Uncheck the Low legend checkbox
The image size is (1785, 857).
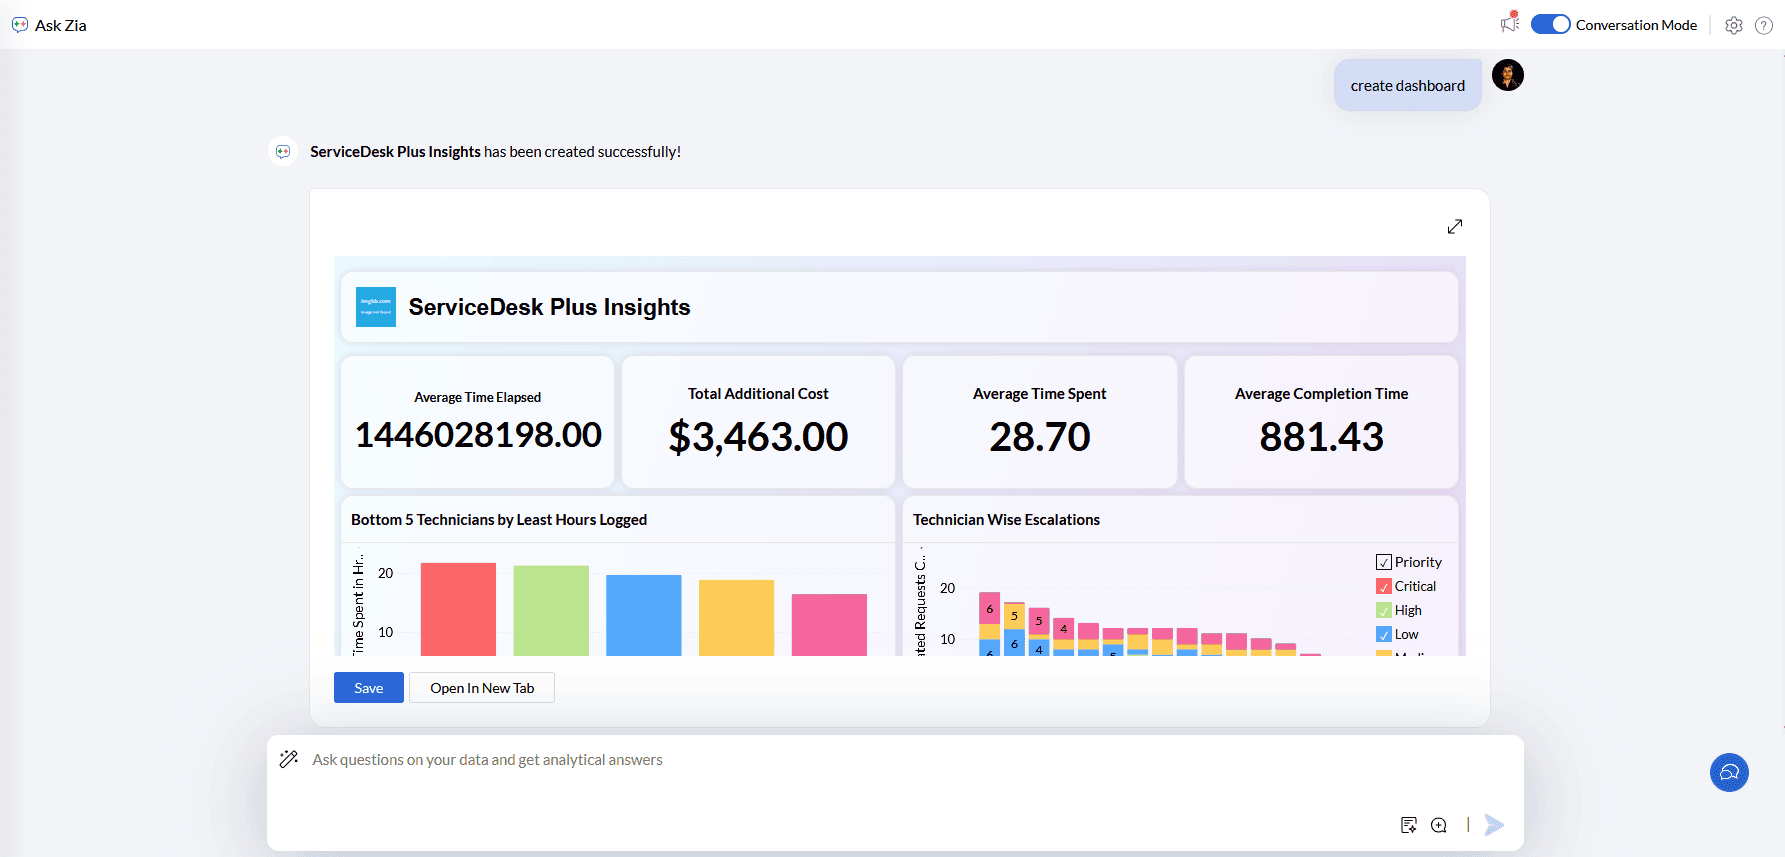[1384, 634]
